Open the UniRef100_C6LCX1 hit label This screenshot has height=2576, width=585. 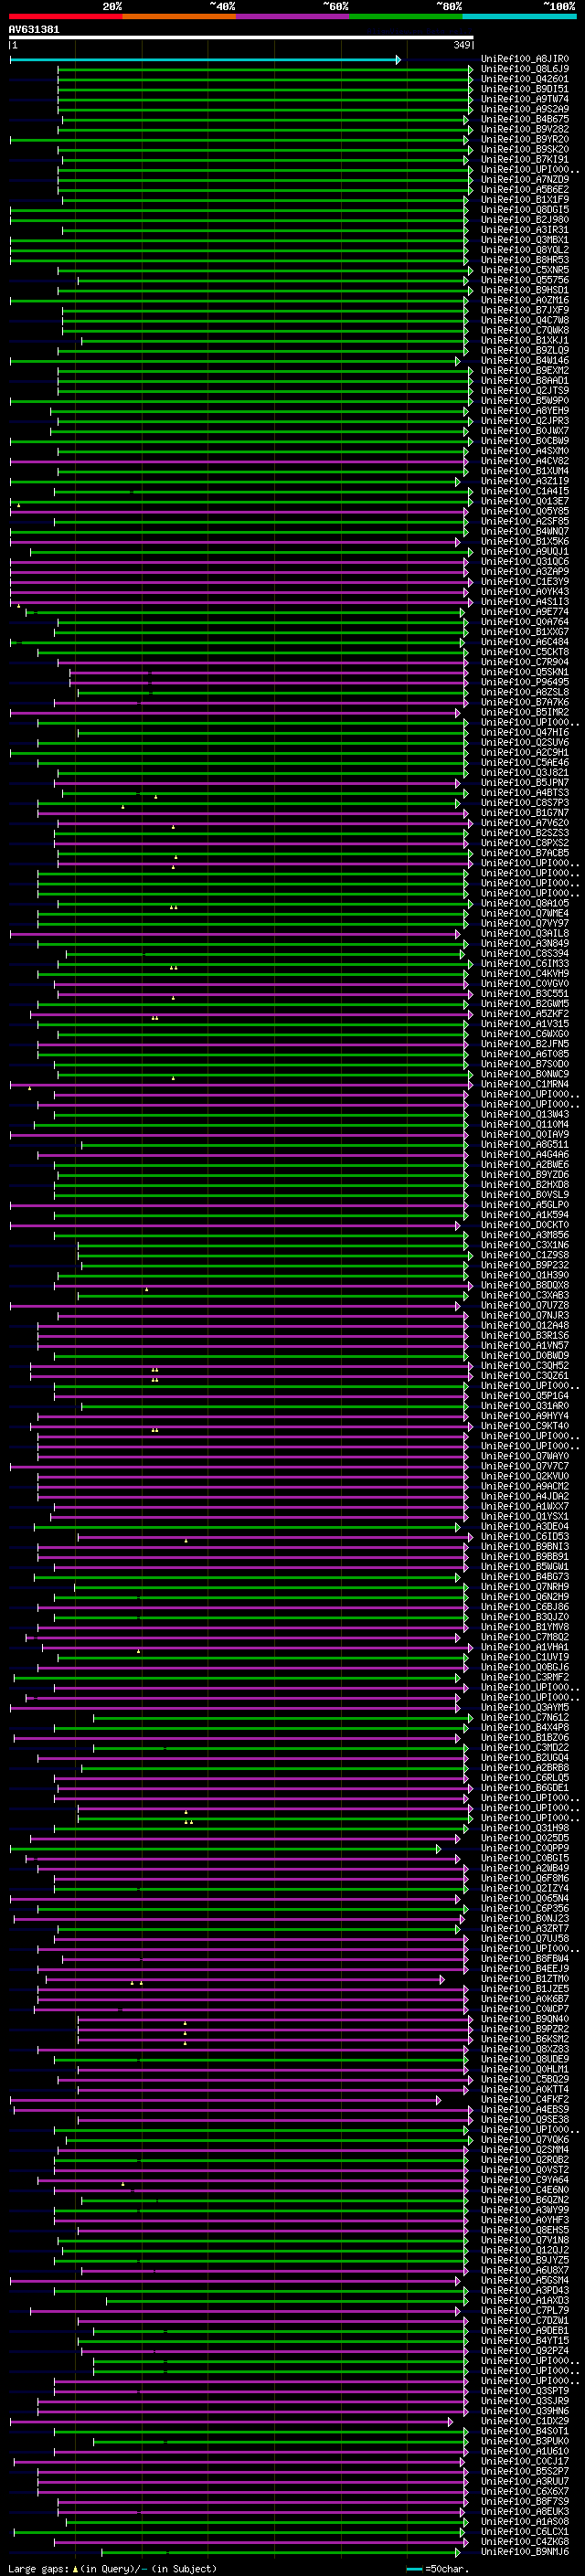click(524, 2531)
